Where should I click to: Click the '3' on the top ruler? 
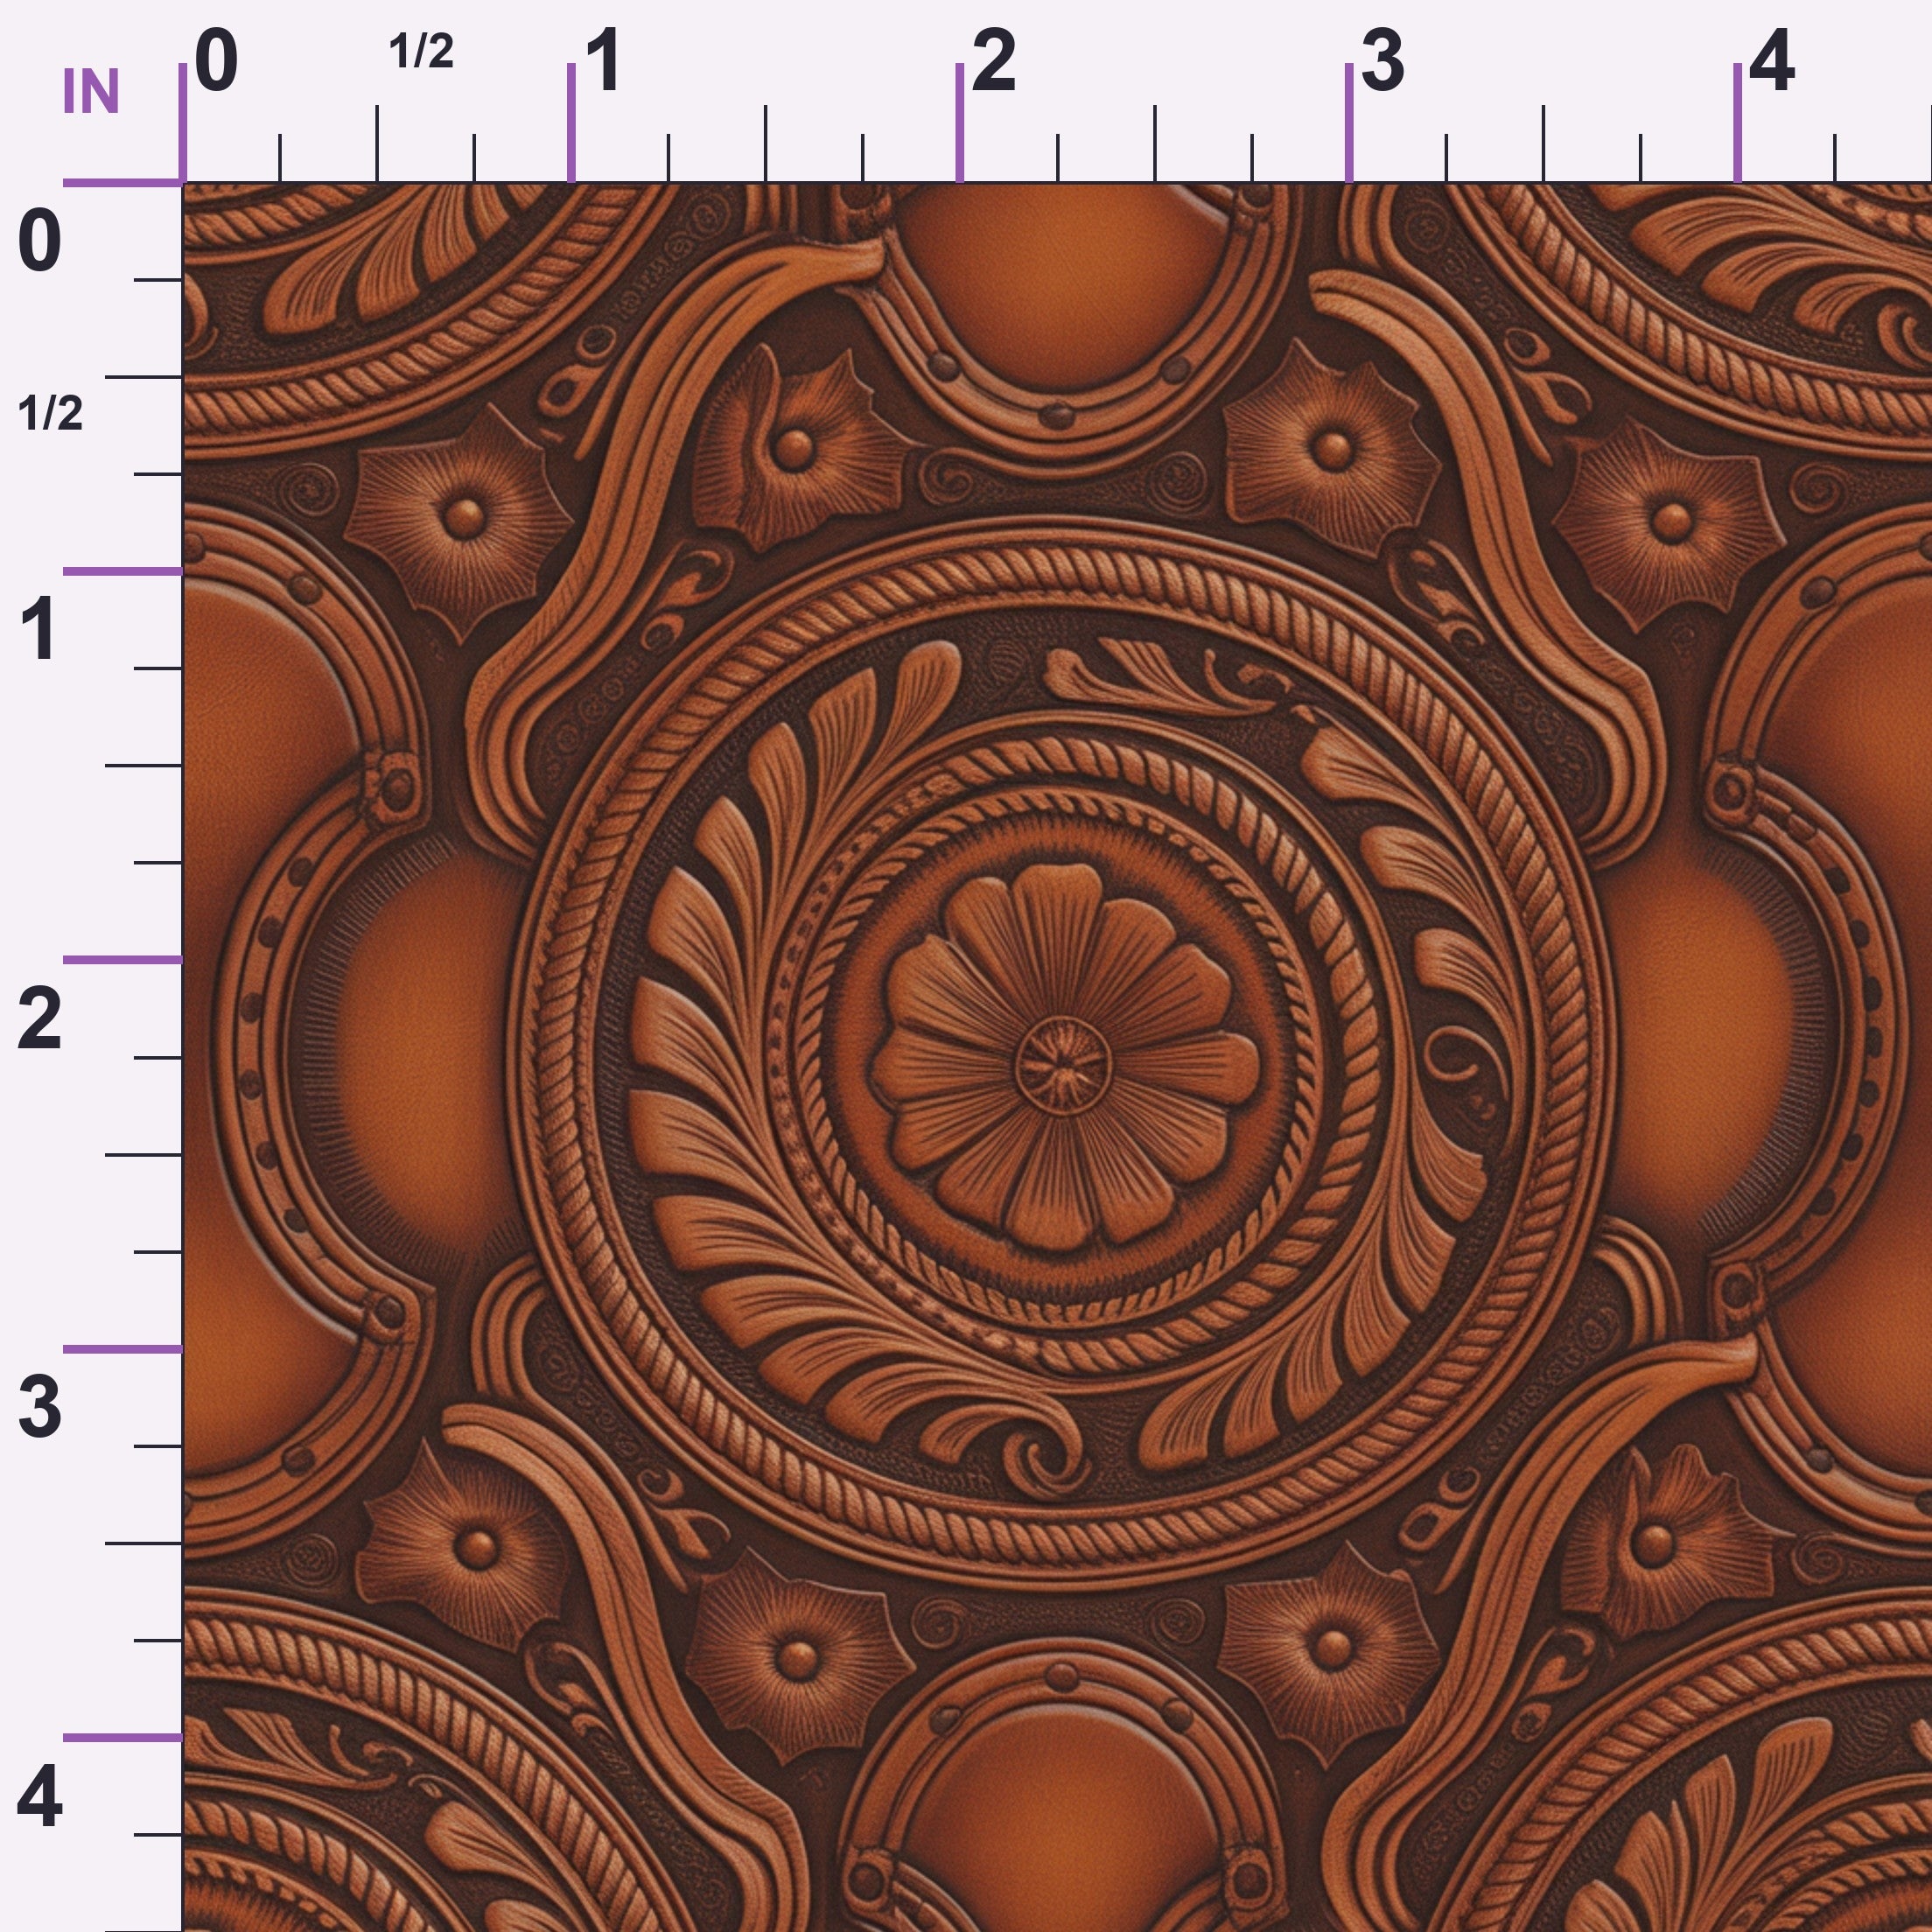(x=1382, y=61)
